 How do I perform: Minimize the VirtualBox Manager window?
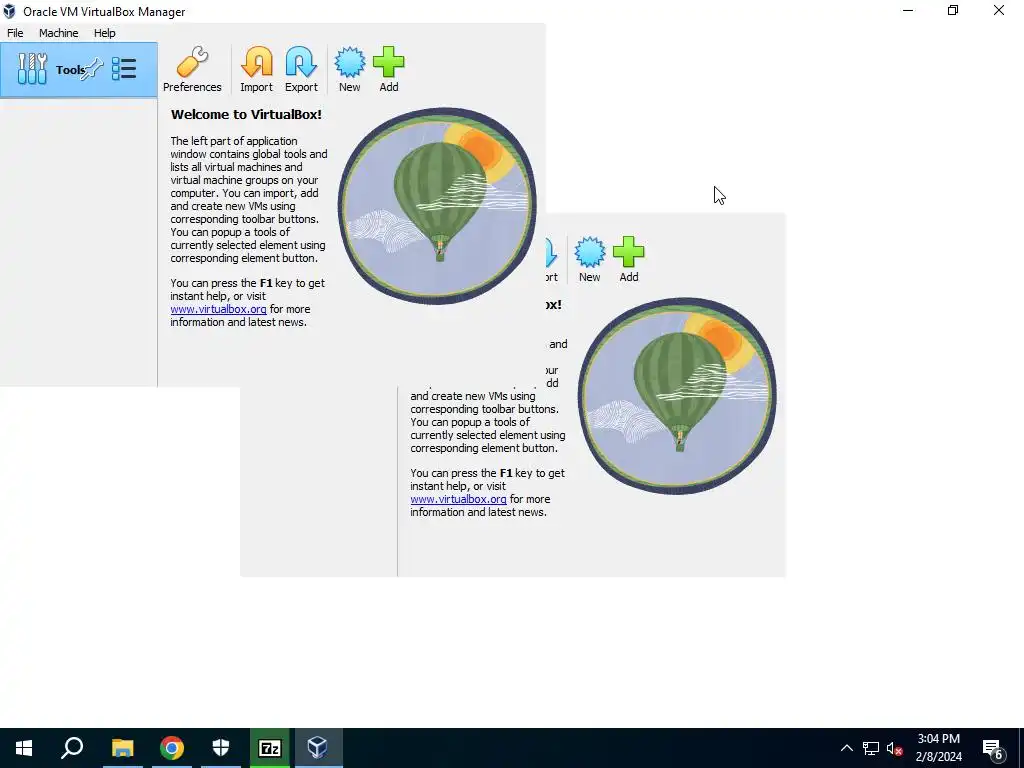tap(908, 10)
